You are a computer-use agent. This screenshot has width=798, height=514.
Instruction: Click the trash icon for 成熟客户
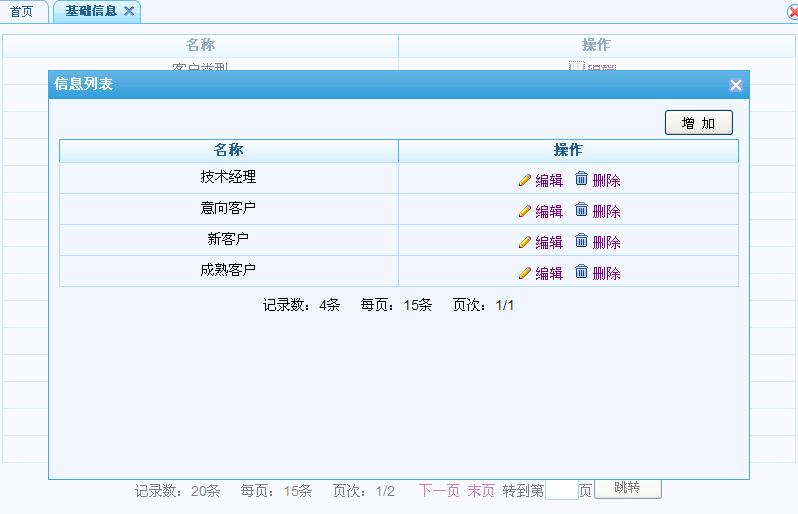point(581,273)
